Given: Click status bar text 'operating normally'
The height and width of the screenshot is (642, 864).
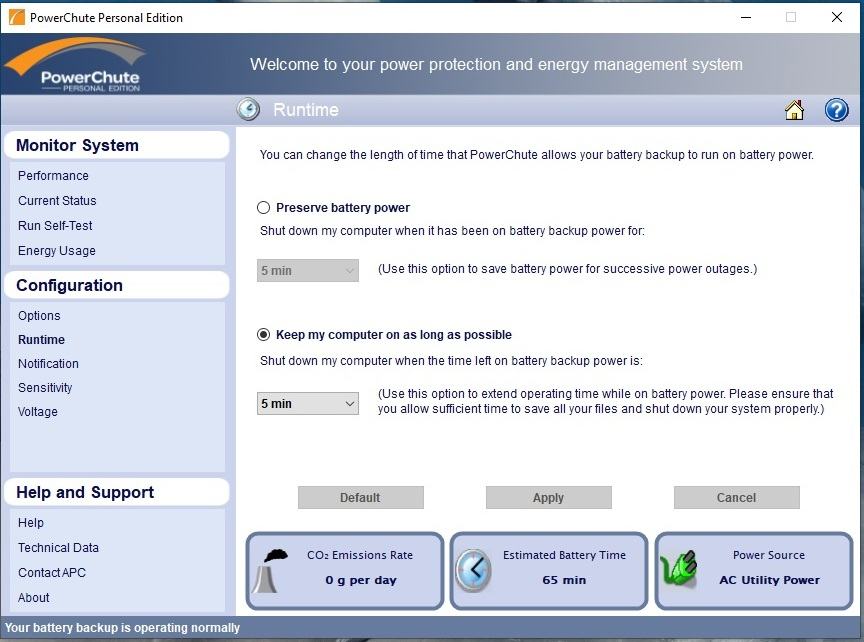Looking at the screenshot, I should click(x=187, y=628).
